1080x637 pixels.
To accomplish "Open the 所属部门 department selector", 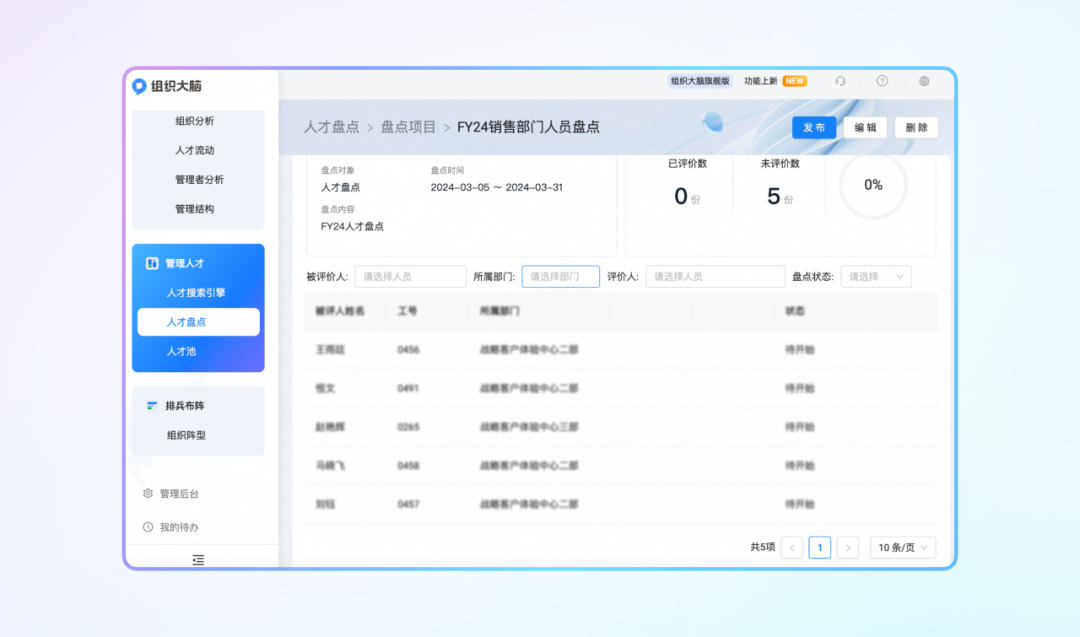I will point(560,277).
